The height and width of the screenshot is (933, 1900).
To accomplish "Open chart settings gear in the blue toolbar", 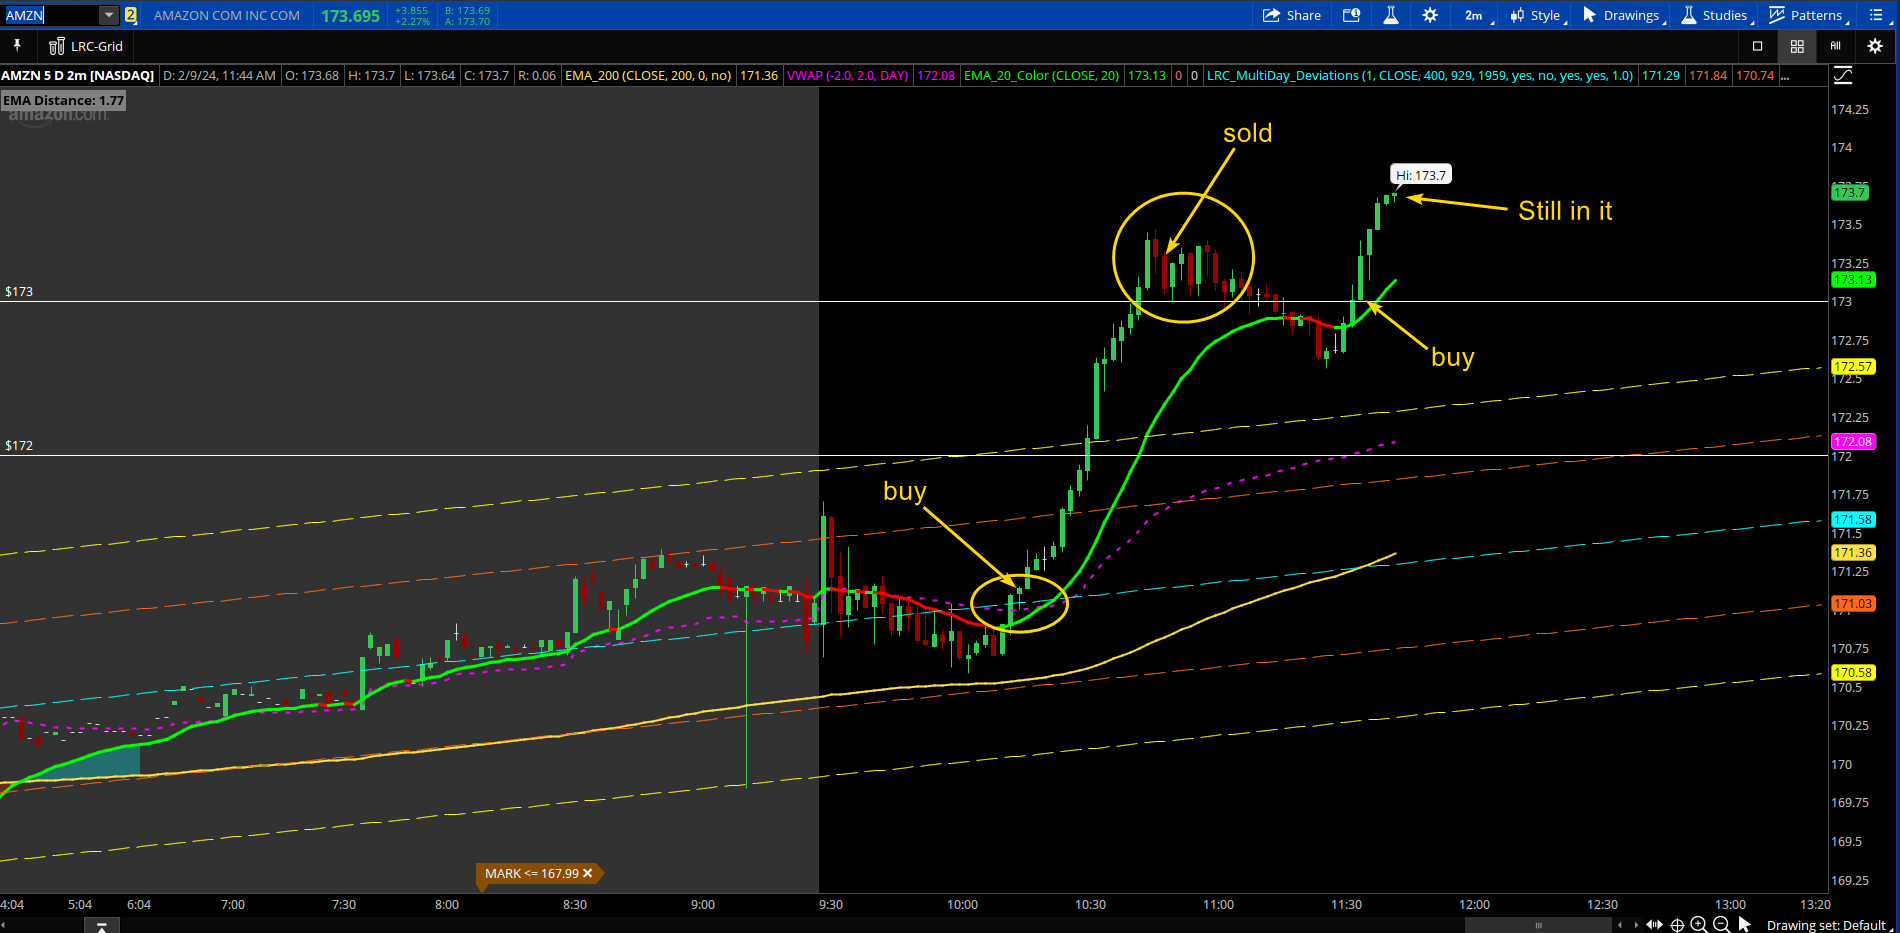I will (x=1430, y=15).
